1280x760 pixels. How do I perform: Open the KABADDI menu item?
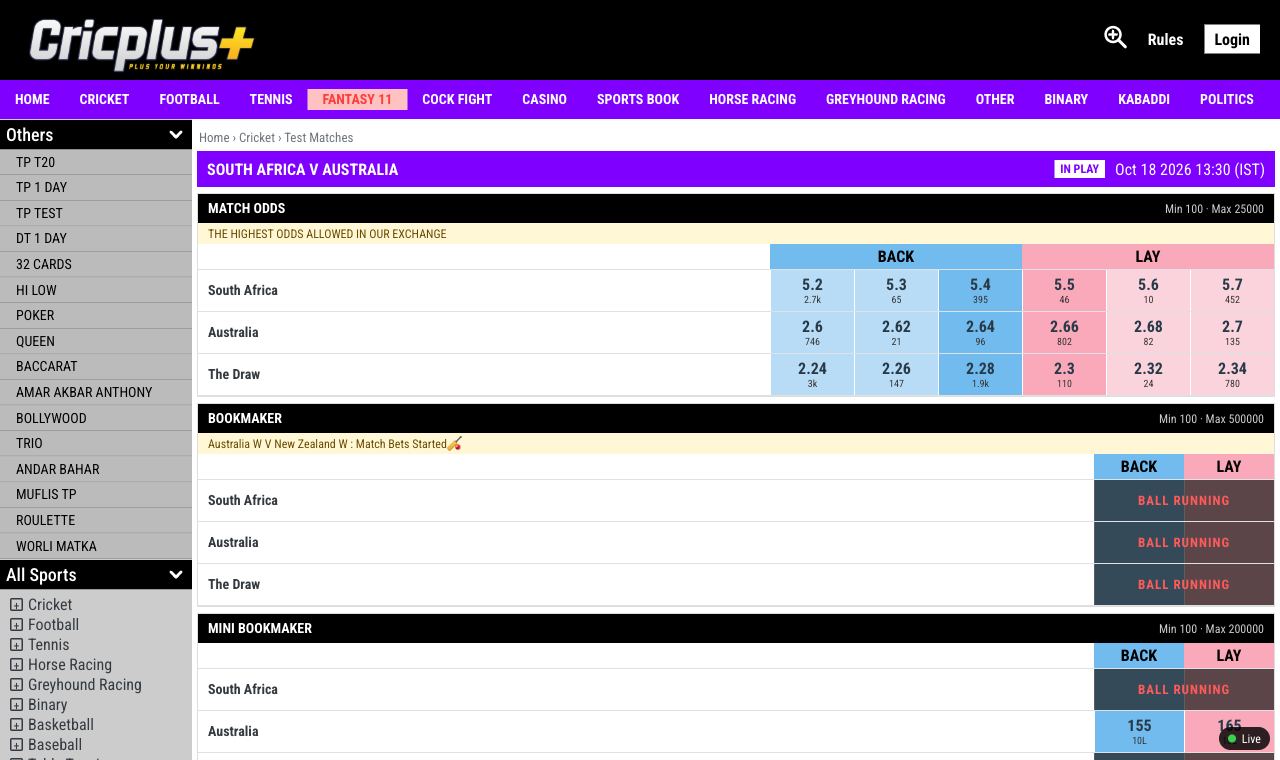[1144, 99]
